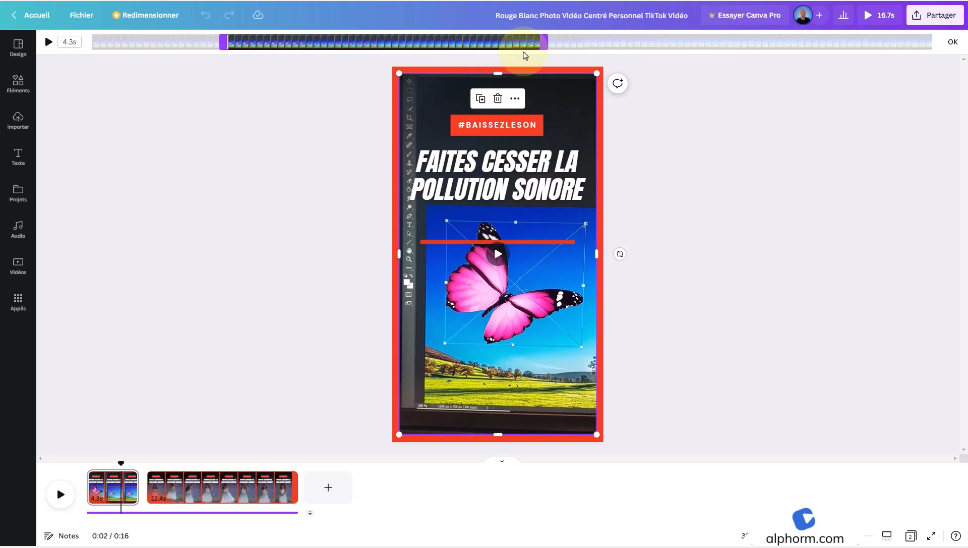
Task: Toggle fullscreen mode in the bottom bar
Action: click(x=931, y=536)
